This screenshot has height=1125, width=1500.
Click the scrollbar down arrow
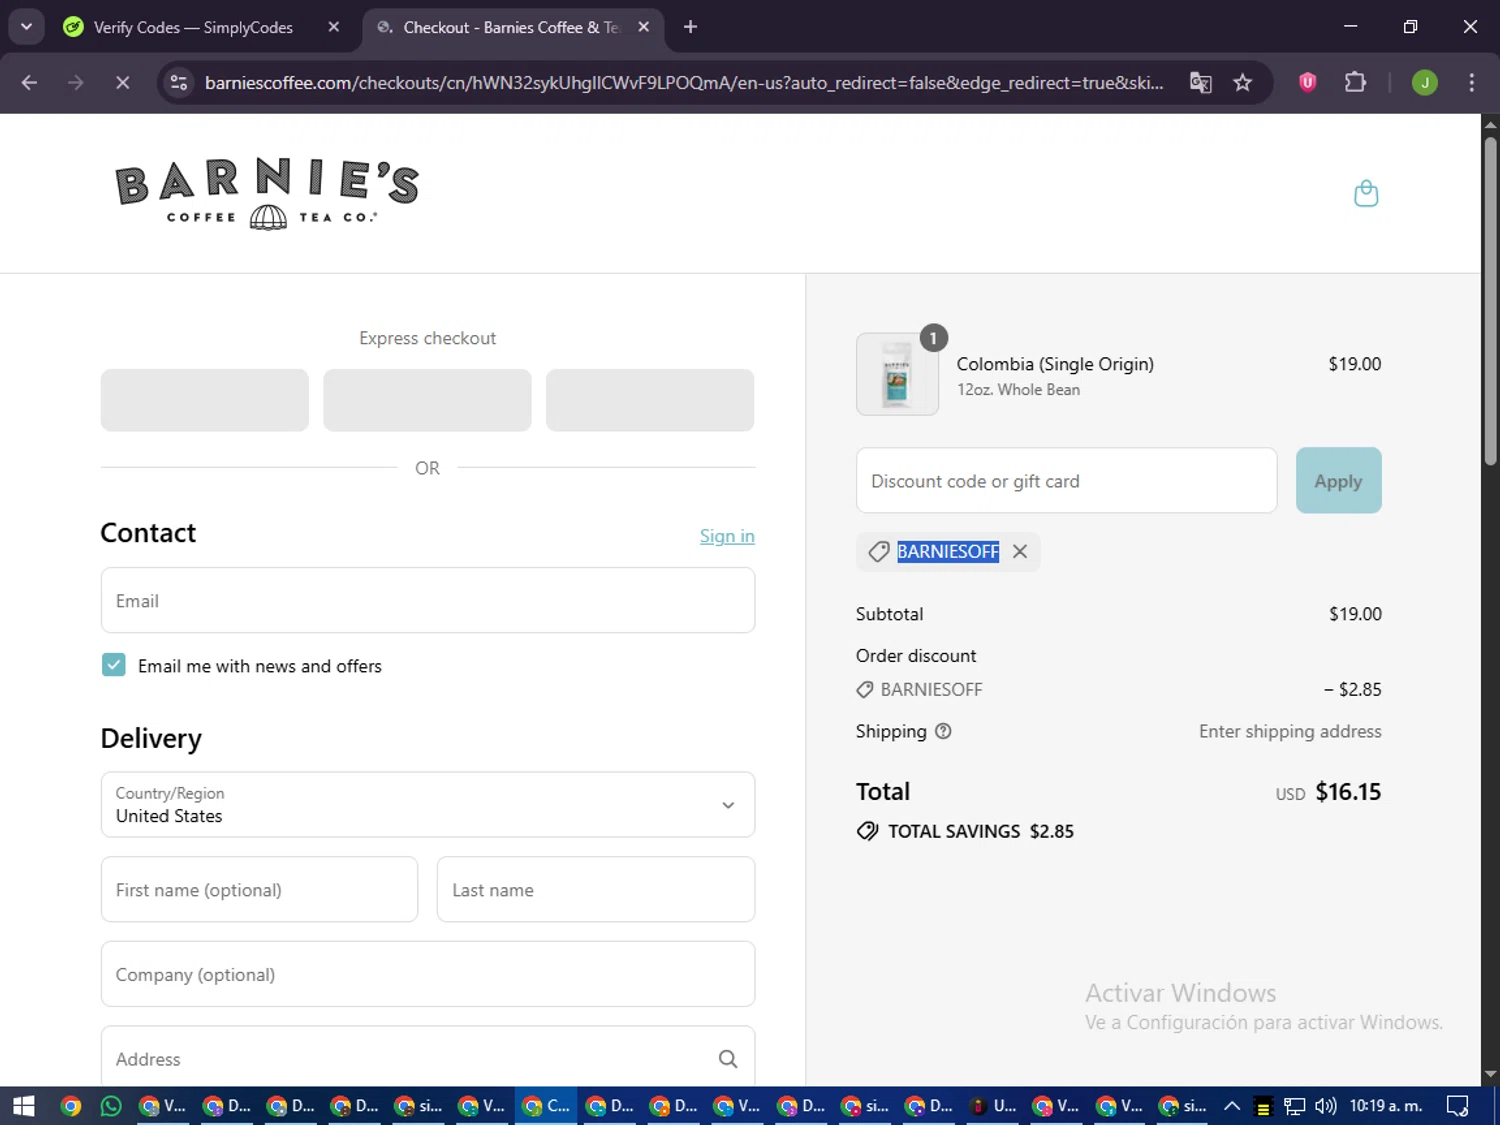click(1490, 1075)
